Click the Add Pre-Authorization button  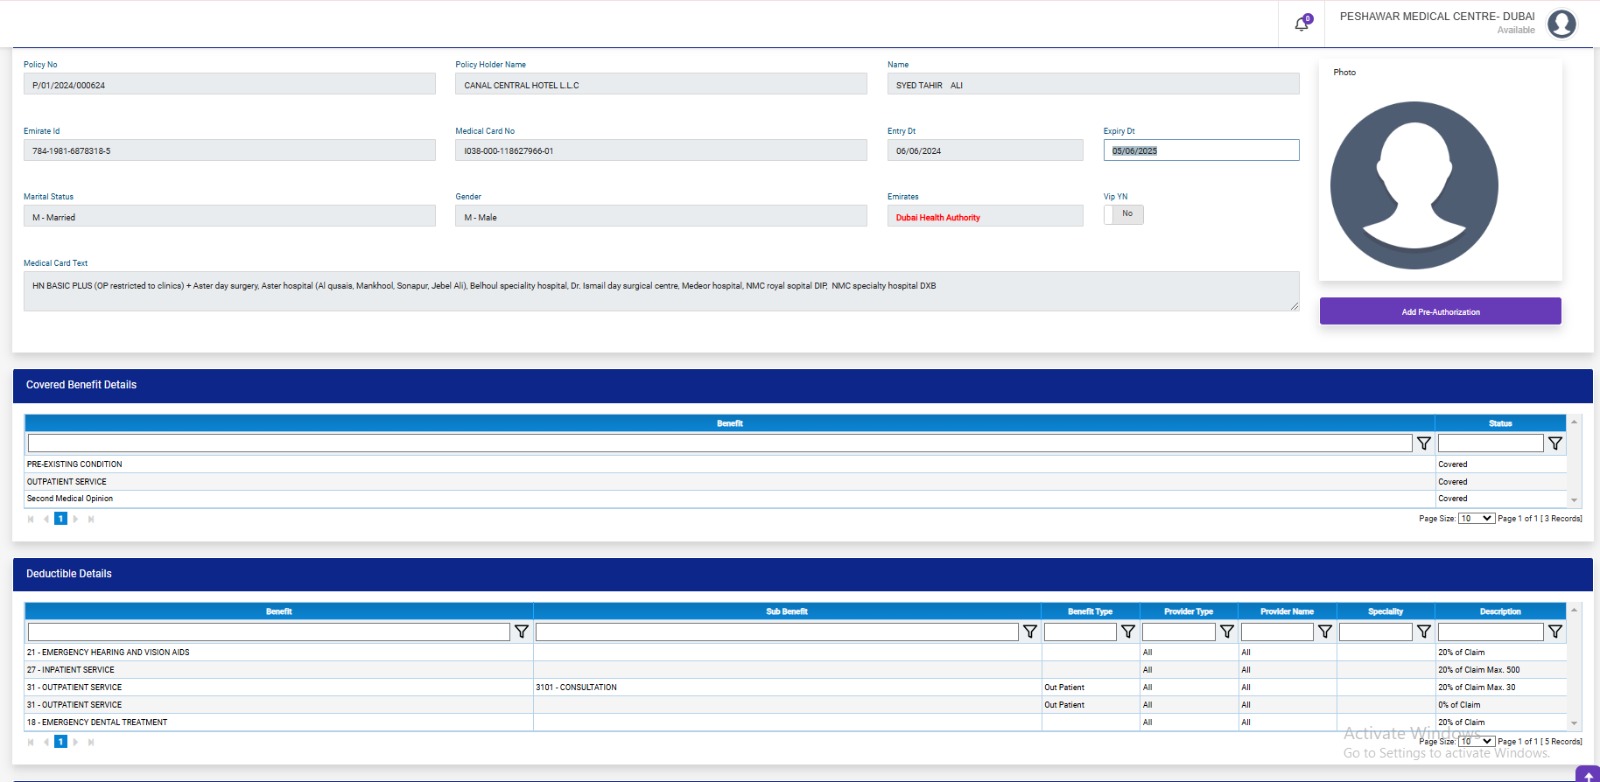click(1440, 312)
